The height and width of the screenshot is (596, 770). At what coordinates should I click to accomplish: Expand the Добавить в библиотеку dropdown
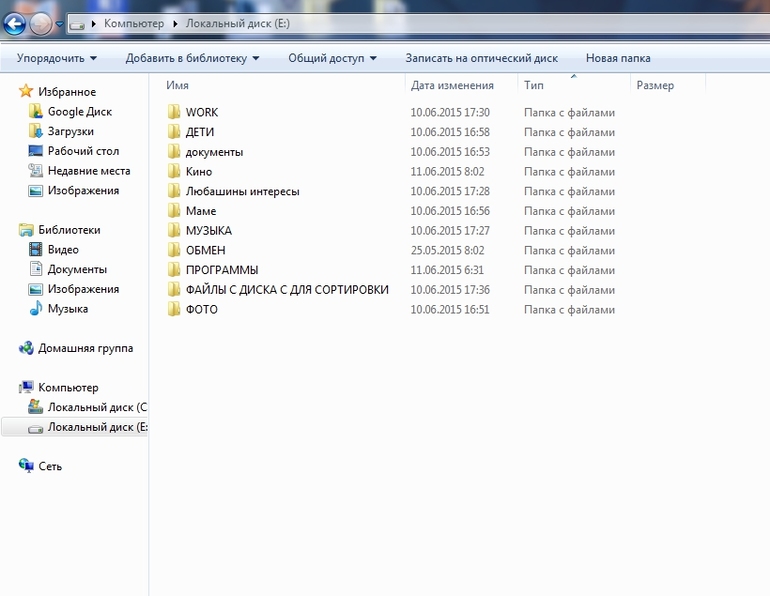pos(192,58)
